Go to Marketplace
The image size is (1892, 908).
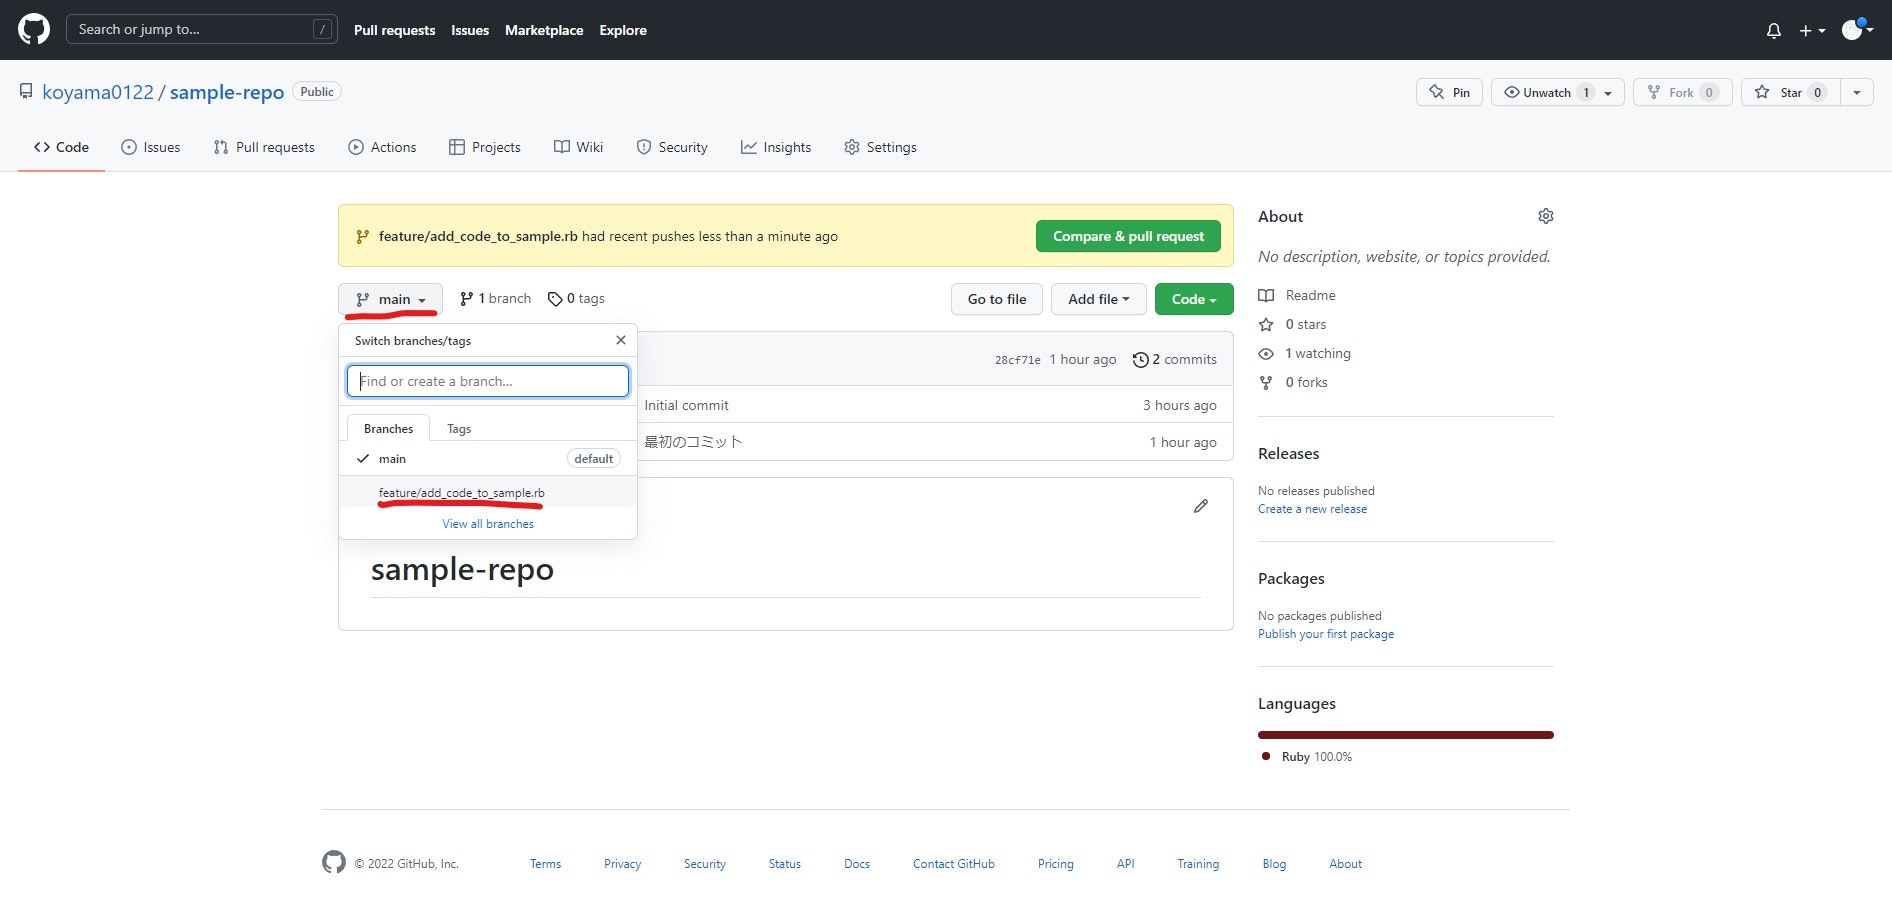point(544,30)
